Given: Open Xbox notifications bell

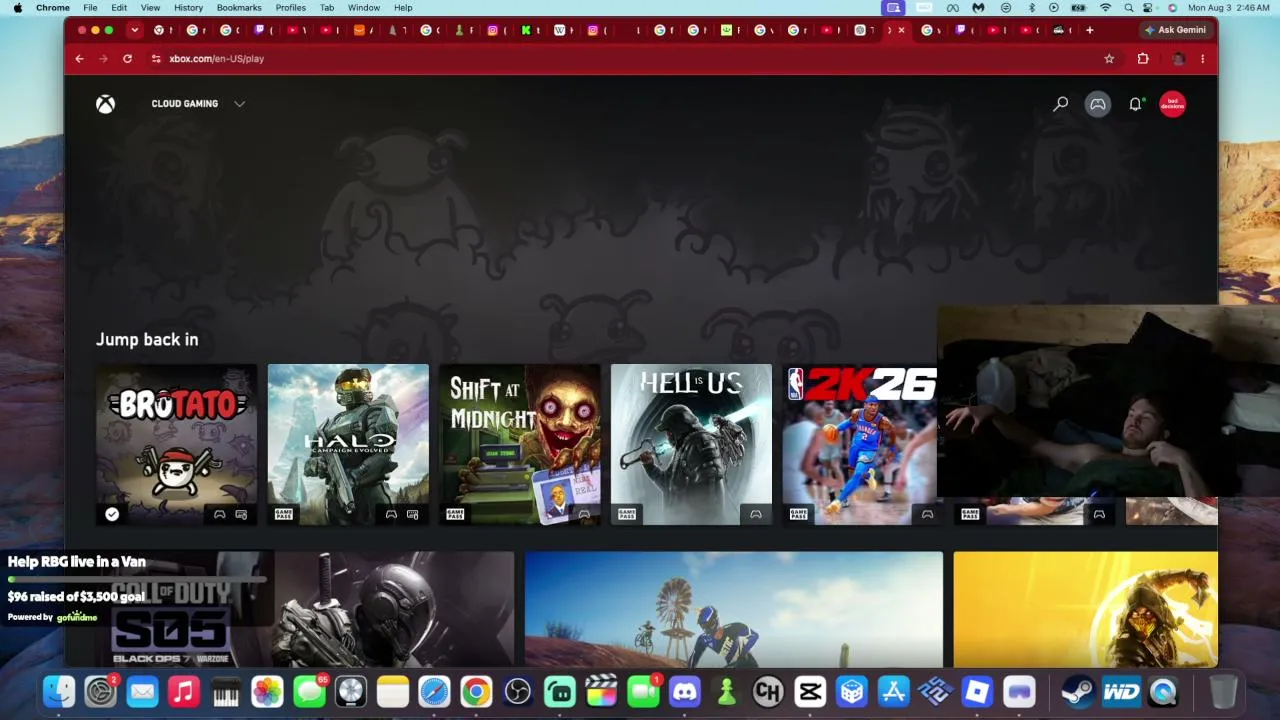Looking at the screenshot, I should click(1135, 104).
